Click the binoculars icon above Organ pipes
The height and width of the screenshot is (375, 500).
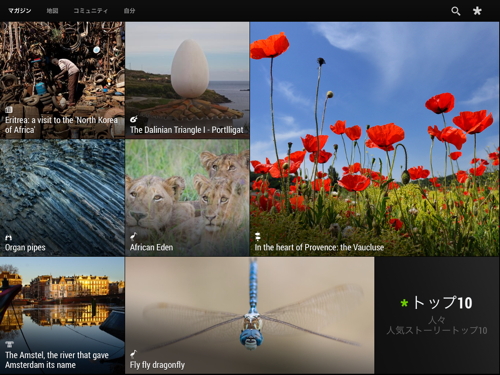[9, 238]
